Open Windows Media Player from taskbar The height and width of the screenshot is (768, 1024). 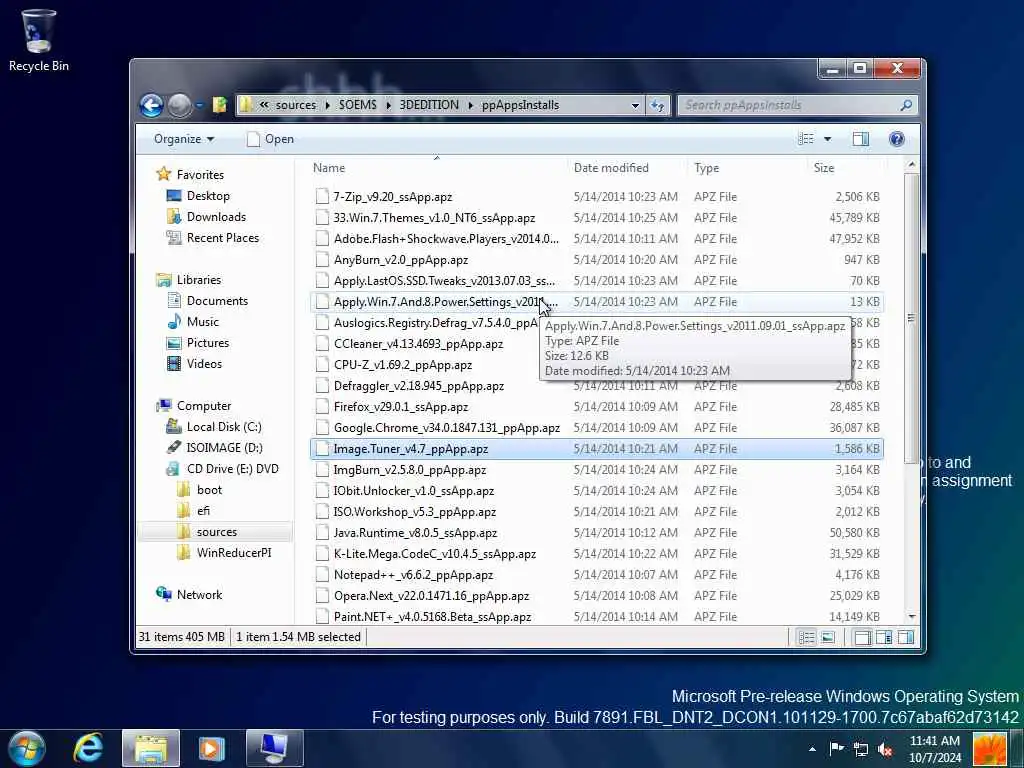212,748
